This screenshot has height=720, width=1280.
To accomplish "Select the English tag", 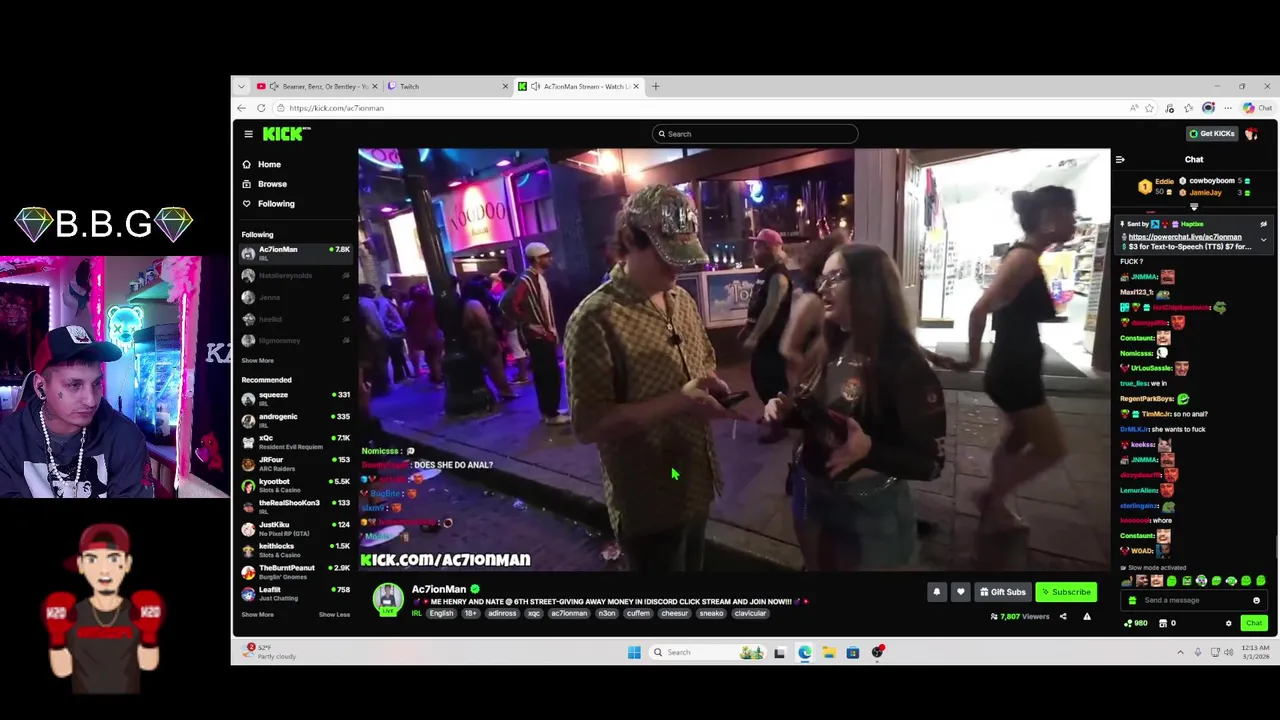I will point(441,614).
